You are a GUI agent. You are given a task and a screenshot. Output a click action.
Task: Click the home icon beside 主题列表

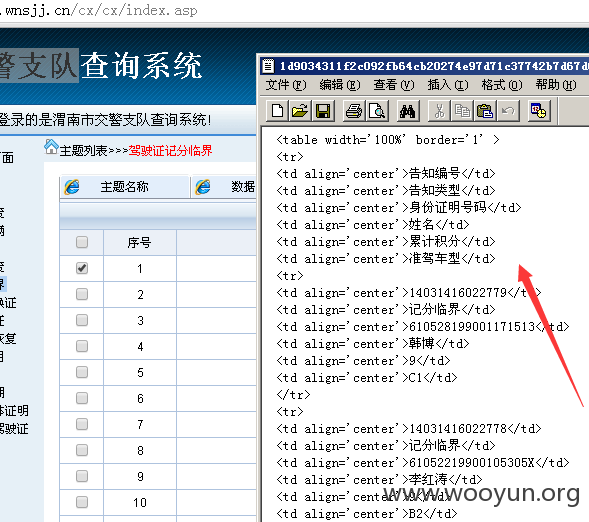pos(51,147)
